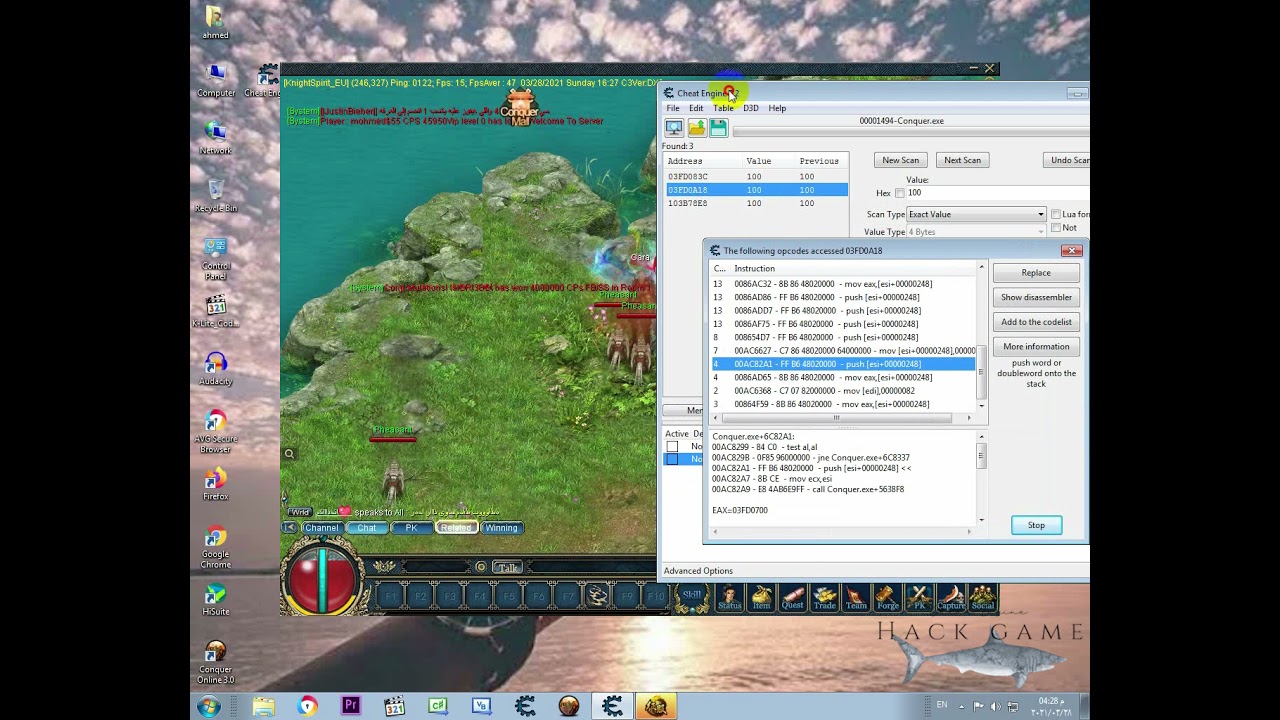Viewport: 1280px width, 720px height.
Task: Click Add to the codelist button
Action: tap(1036, 322)
